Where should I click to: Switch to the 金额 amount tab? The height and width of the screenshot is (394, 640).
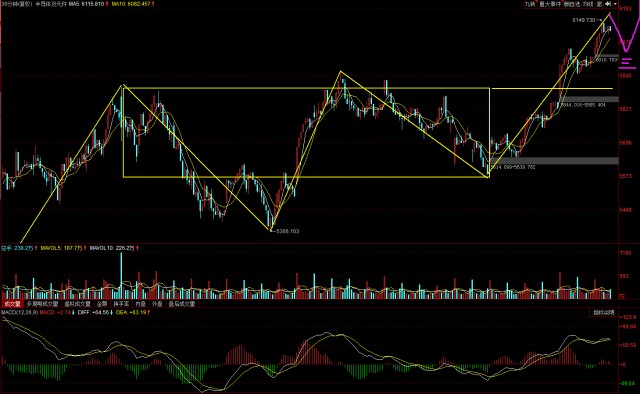point(102,304)
